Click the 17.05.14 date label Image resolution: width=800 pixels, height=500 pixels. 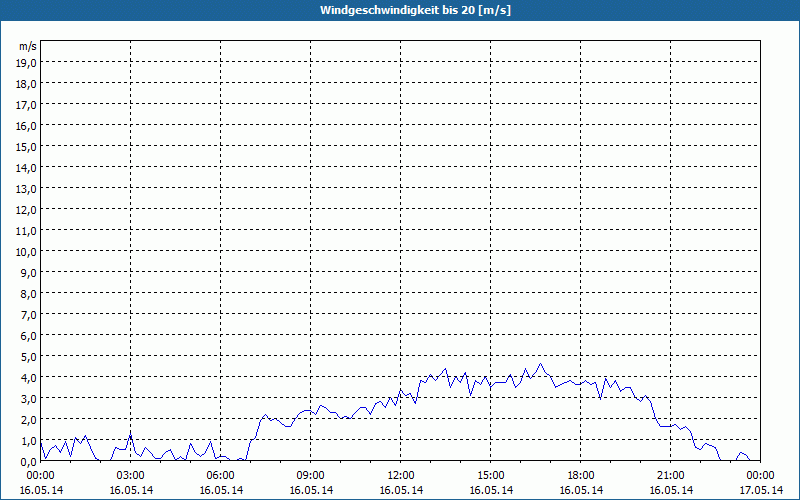(761, 490)
